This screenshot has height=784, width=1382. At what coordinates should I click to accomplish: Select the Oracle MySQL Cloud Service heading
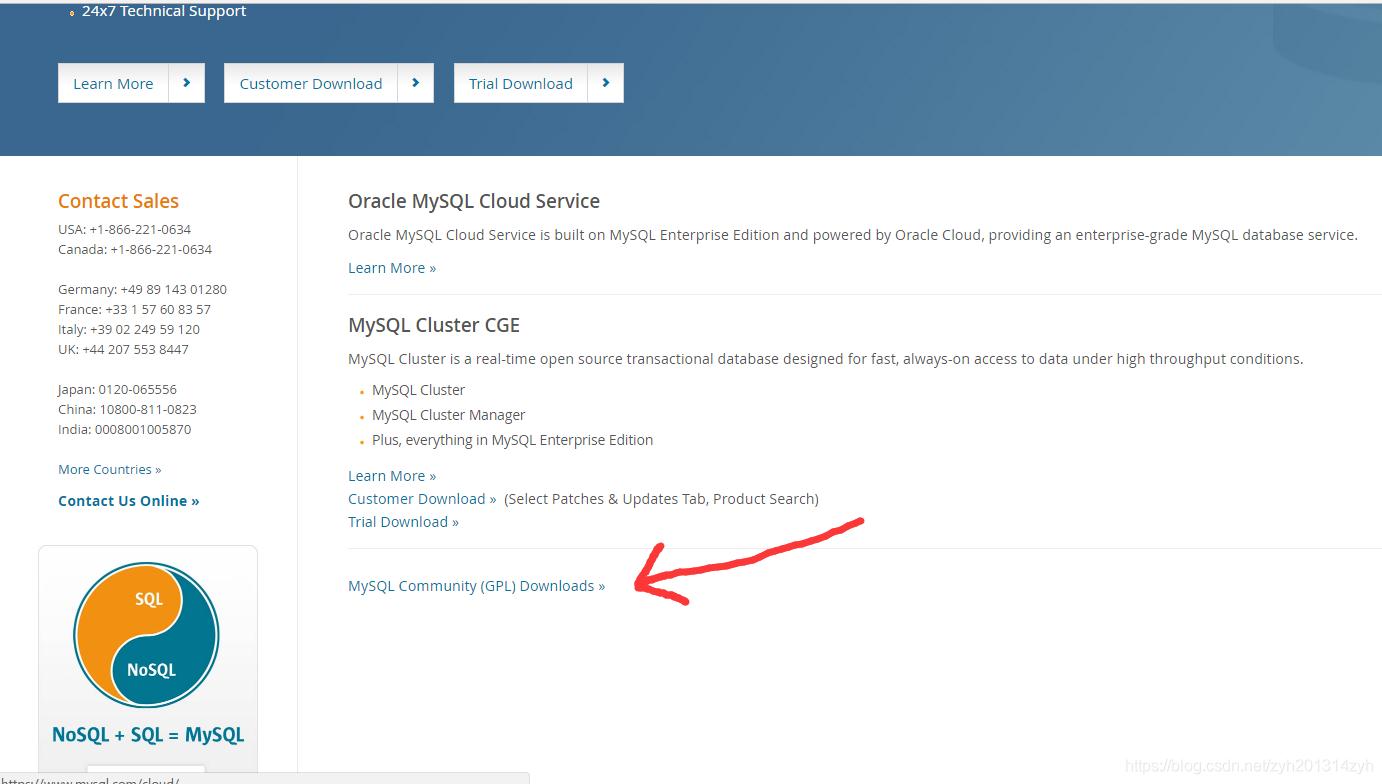click(474, 201)
